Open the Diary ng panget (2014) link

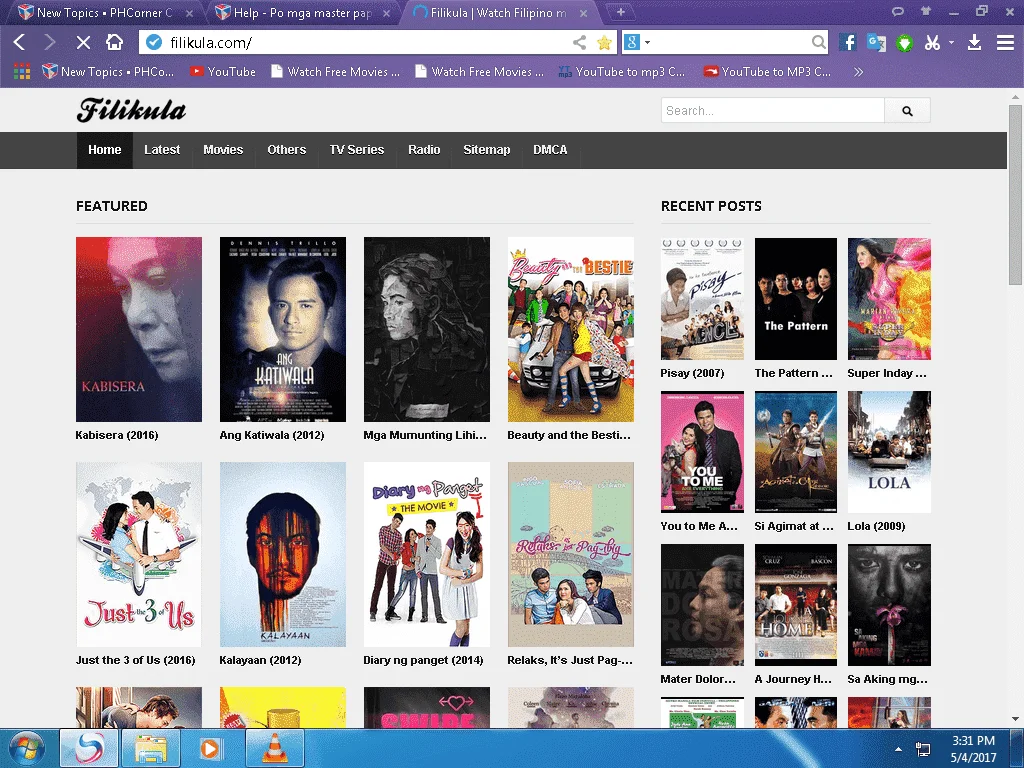423,660
